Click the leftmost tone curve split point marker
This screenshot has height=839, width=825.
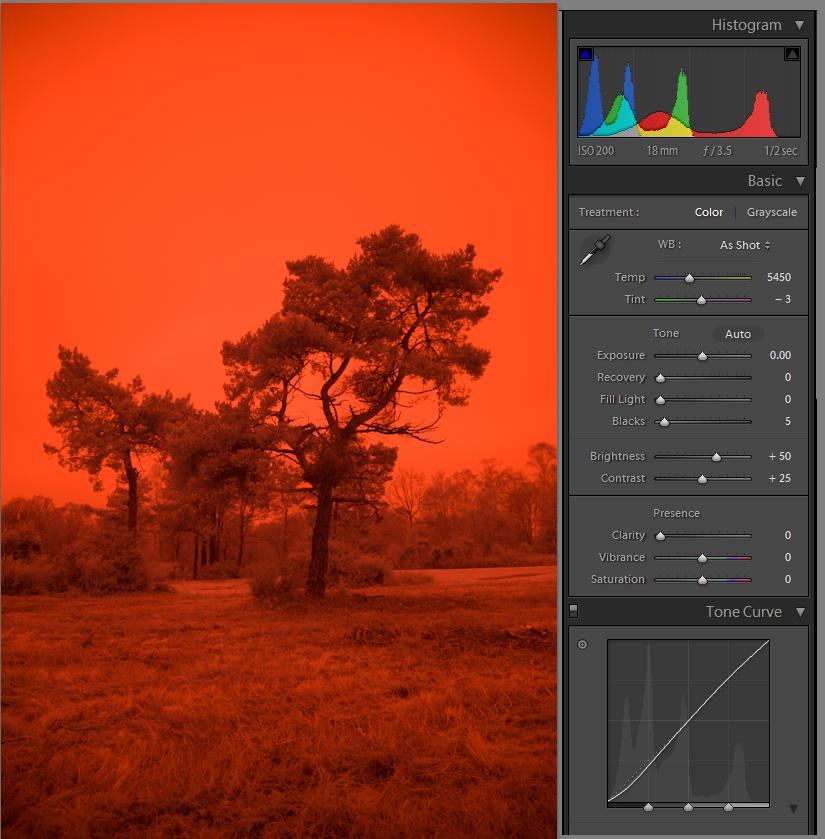(648, 807)
